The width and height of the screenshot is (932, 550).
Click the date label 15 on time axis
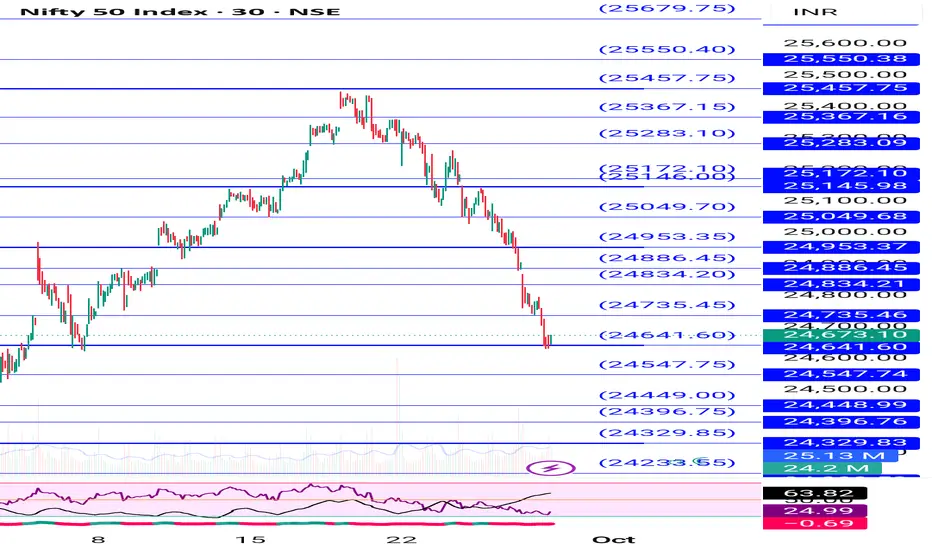click(x=250, y=540)
